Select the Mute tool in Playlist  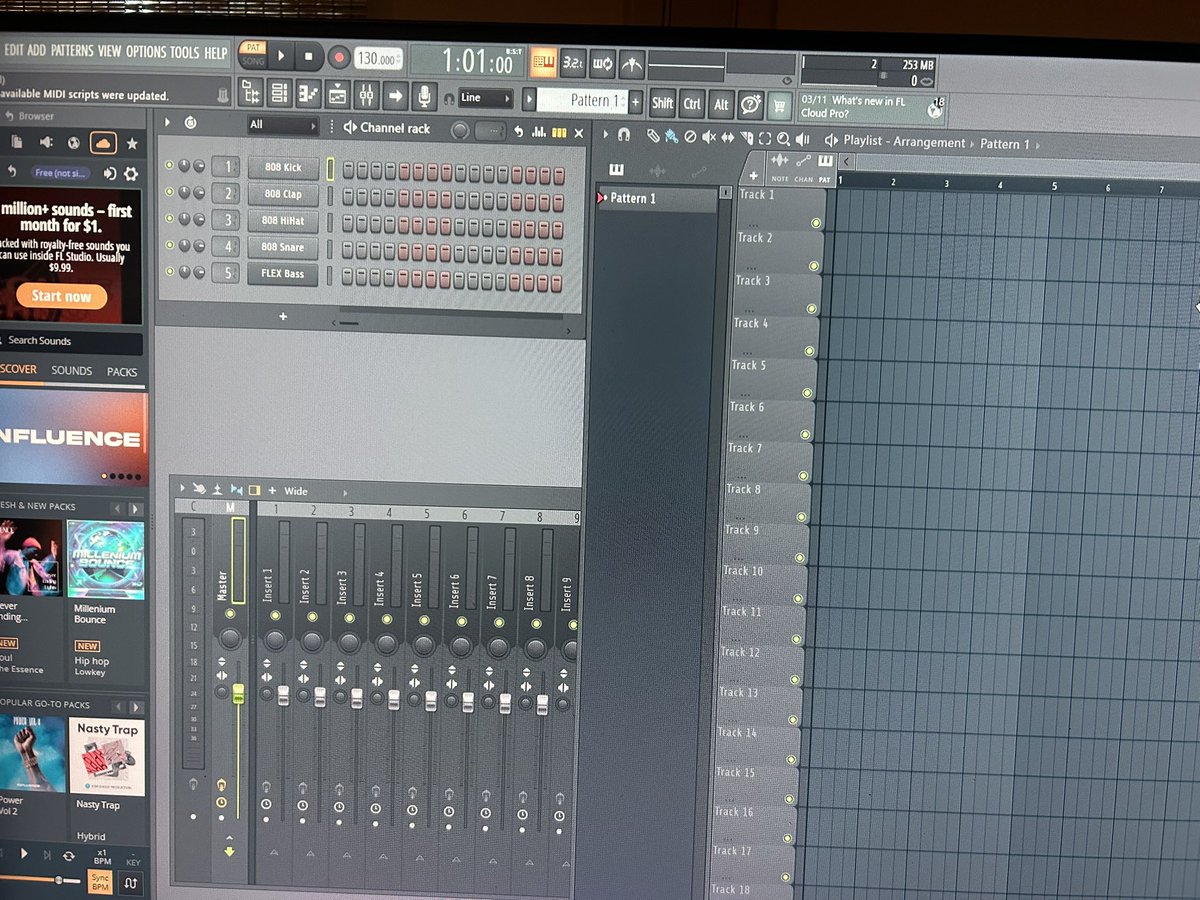[709, 137]
